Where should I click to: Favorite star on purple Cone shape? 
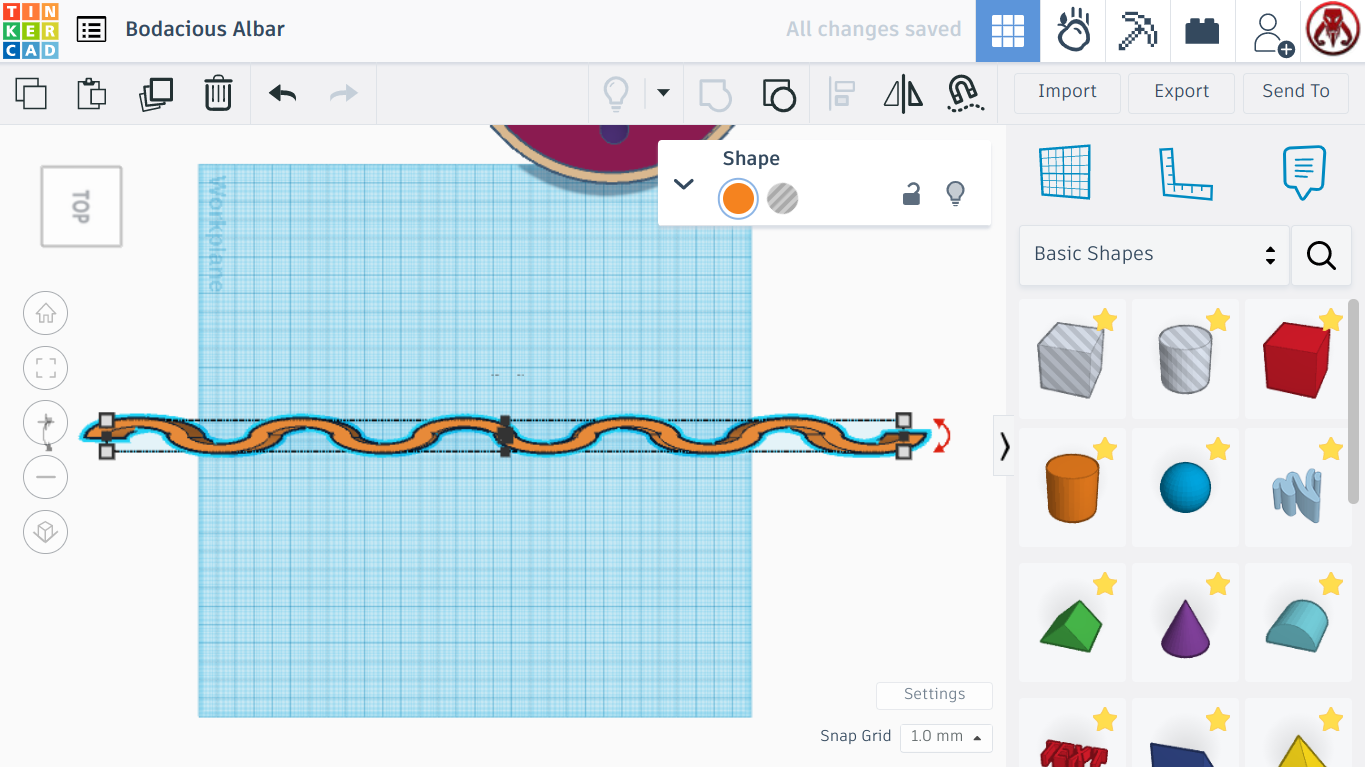point(1217,583)
